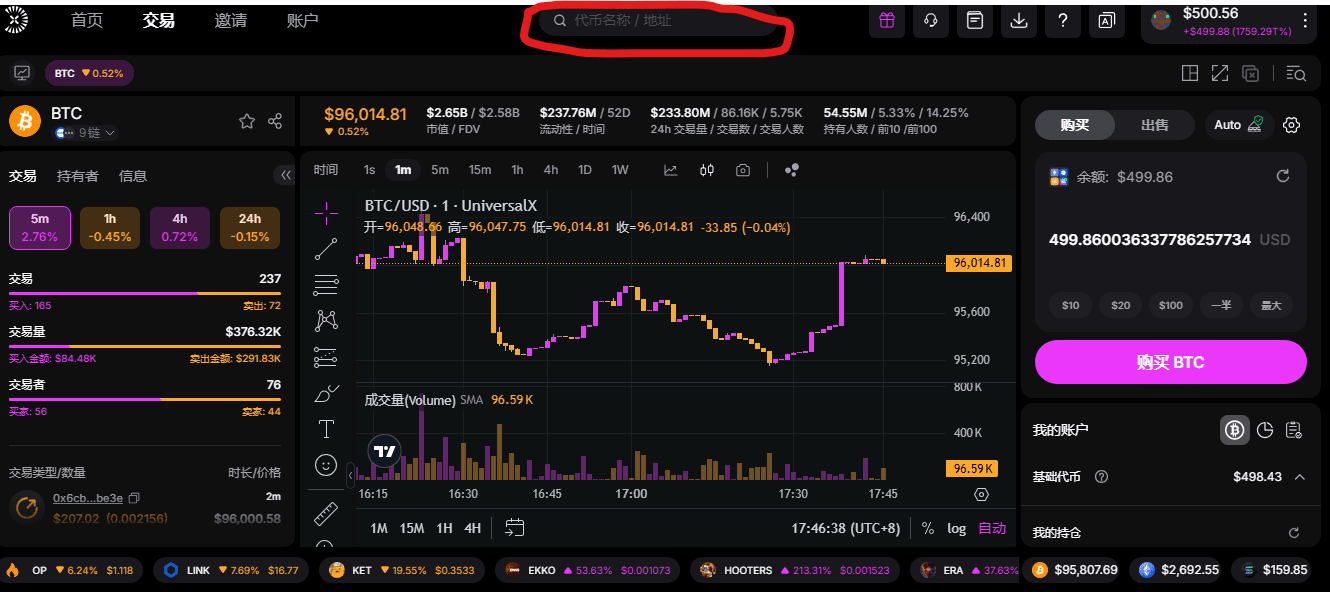Set amount to $100
The image size is (1330, 592).
click(1170, 305)
